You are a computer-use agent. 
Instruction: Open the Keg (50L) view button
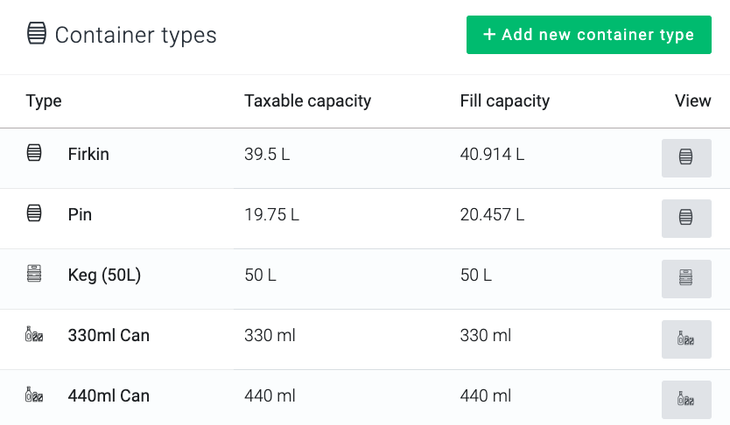[686, 279]
